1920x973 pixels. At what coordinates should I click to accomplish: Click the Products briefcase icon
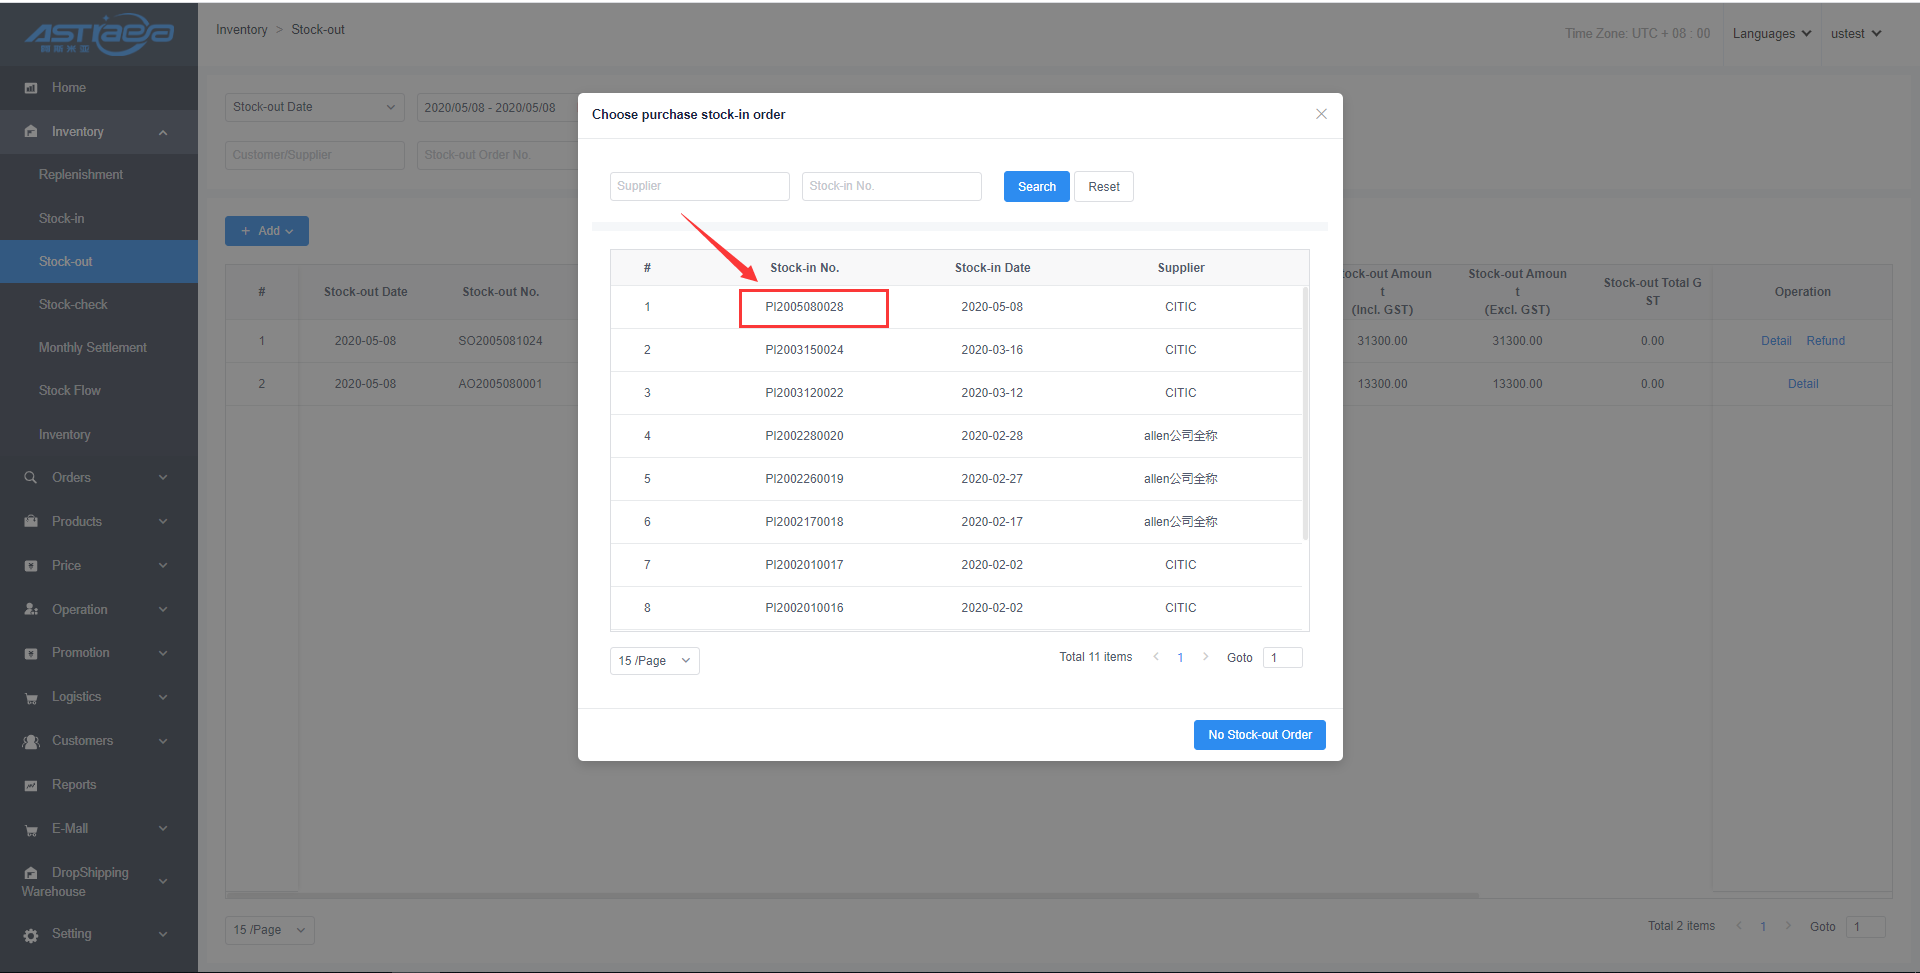[x=31, y=522]
